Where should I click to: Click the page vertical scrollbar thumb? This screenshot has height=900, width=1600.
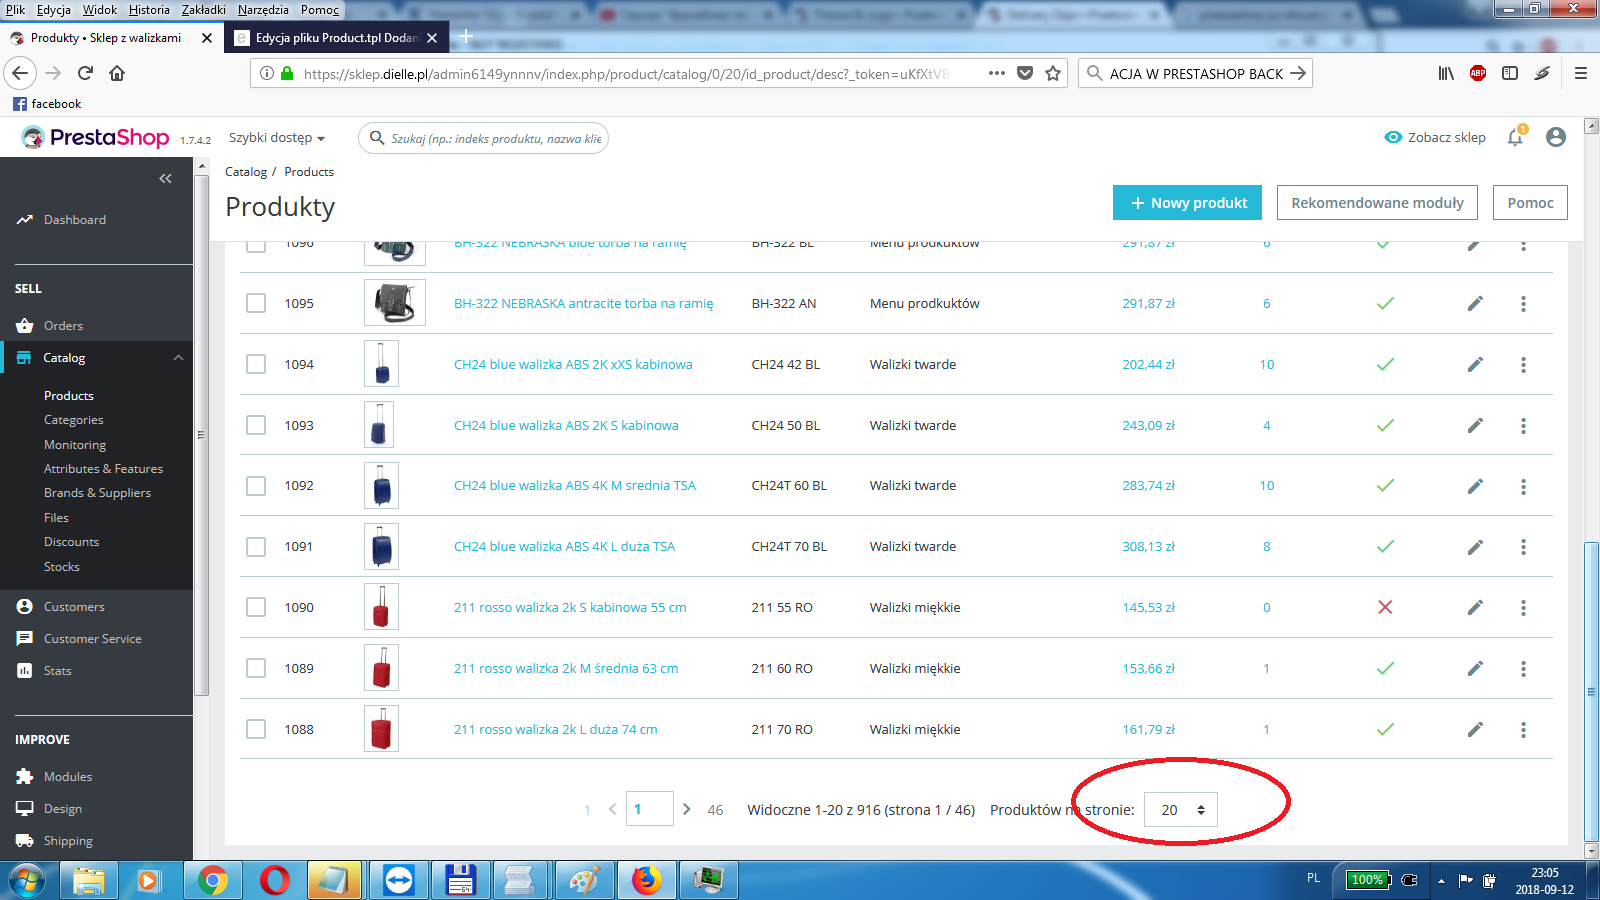tap(1591, 692)
